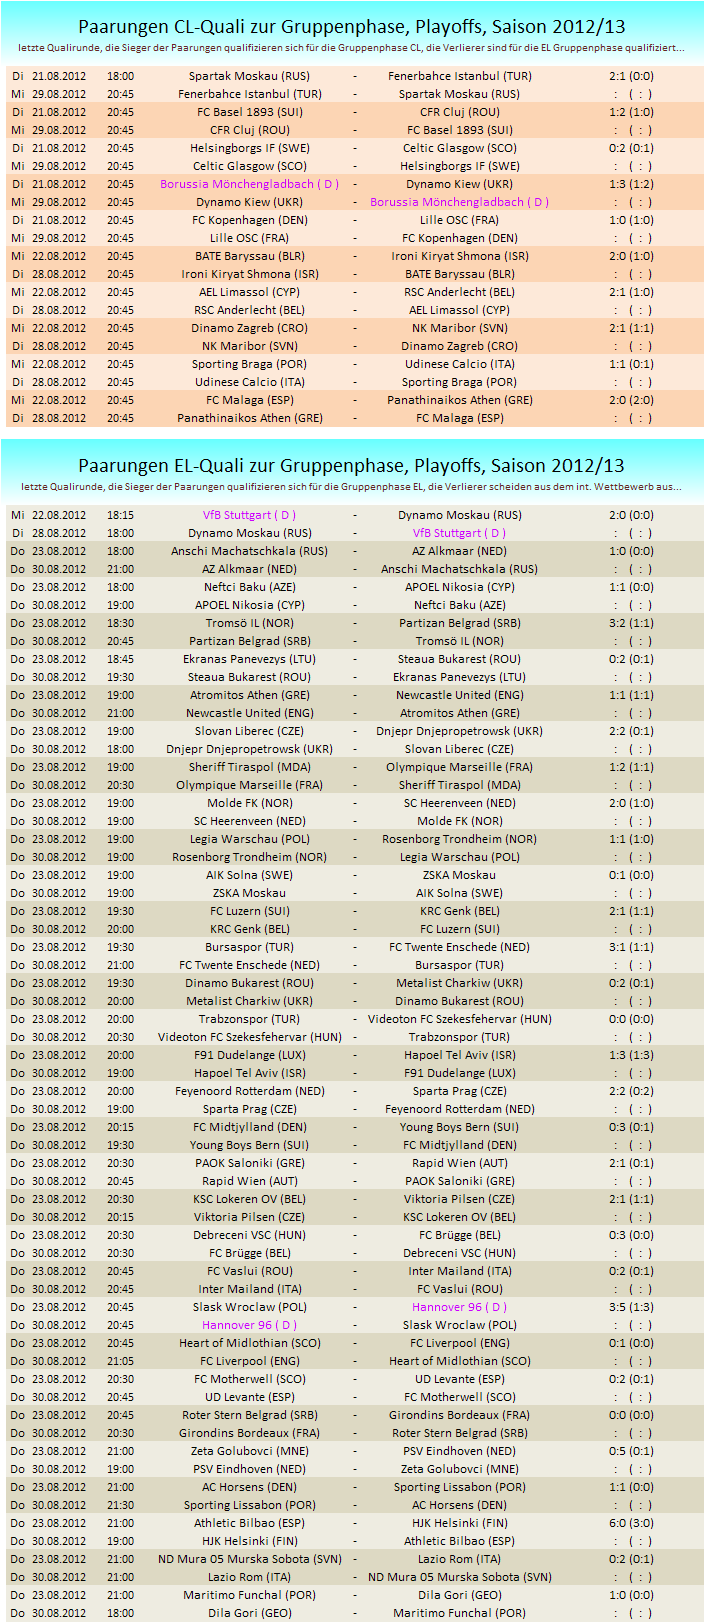Click the kickoff time '18:45' of Ekranas Panevezys

coord(120,659)
